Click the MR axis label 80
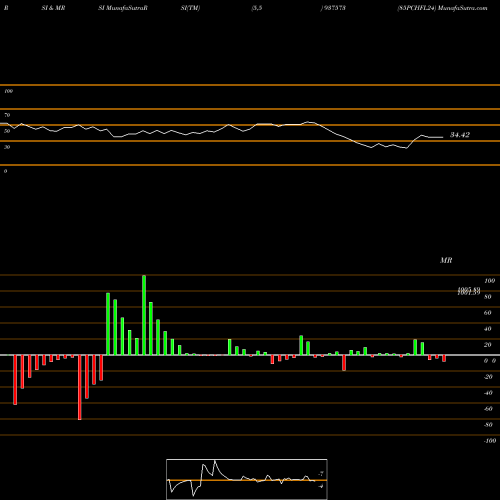 coord(488,297)
